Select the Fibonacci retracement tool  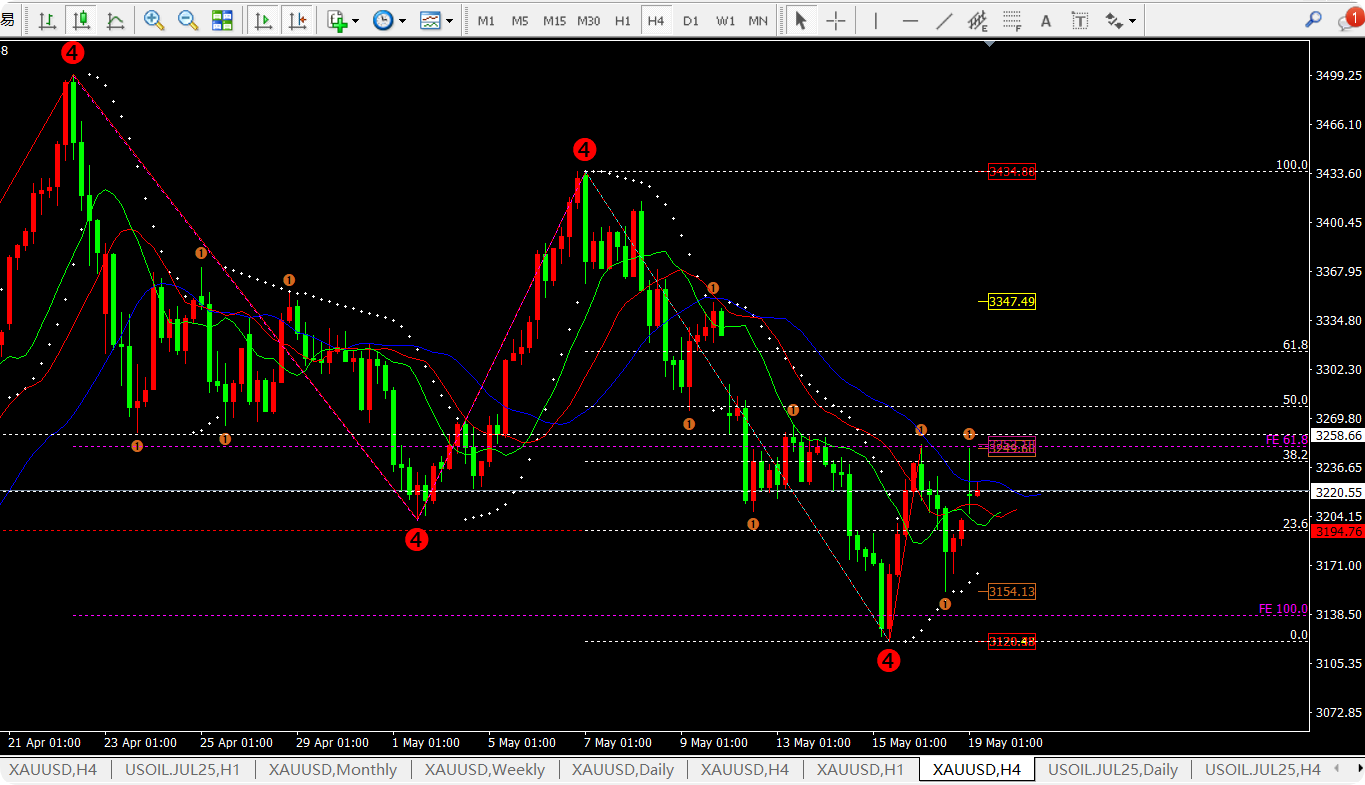1012,20
